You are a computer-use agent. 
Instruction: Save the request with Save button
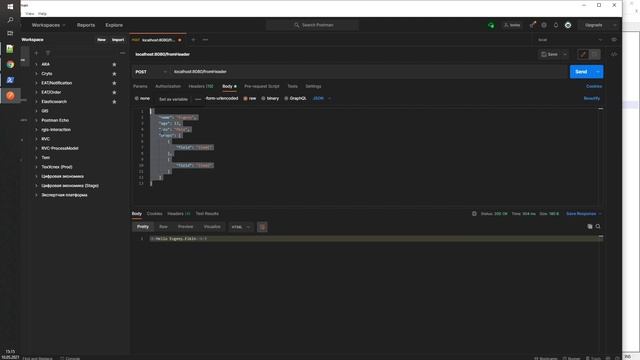tap(549, 54)
